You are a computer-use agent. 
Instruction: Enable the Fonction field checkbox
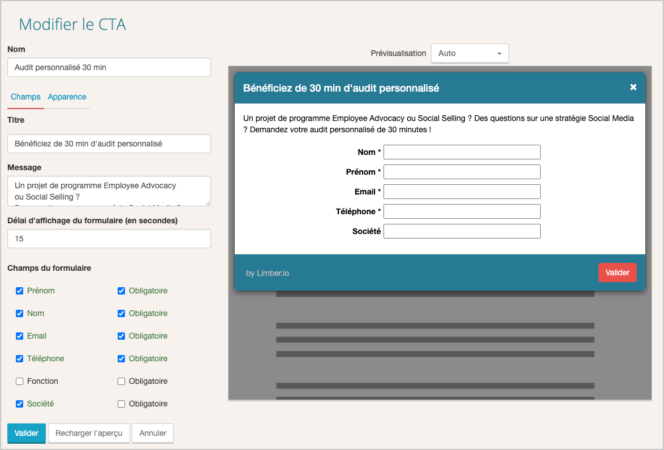coord(20,381)
